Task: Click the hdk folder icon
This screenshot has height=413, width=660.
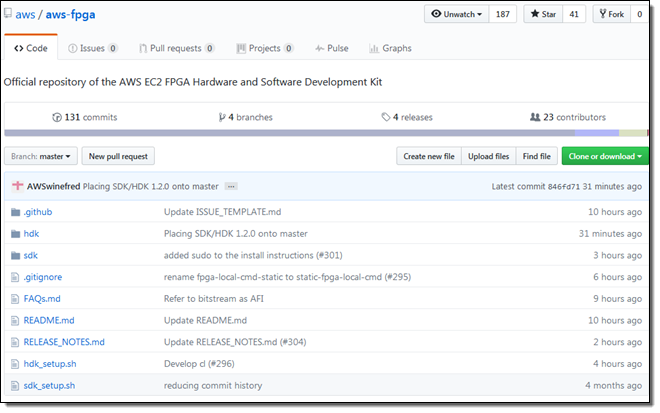Action: click(x=15, y=234)
